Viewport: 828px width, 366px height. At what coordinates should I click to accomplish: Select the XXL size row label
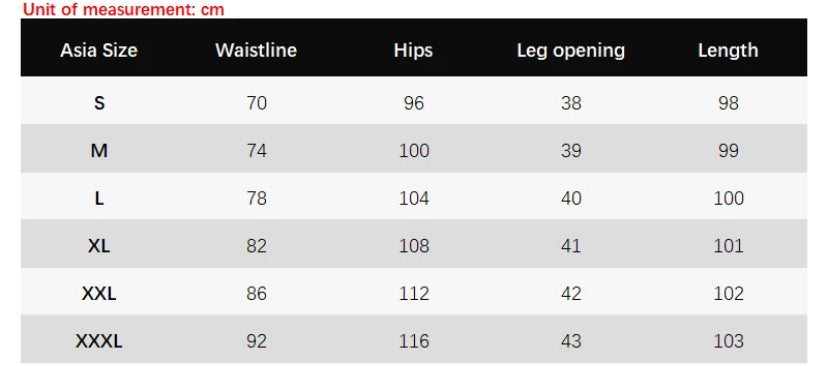(99, 293)
